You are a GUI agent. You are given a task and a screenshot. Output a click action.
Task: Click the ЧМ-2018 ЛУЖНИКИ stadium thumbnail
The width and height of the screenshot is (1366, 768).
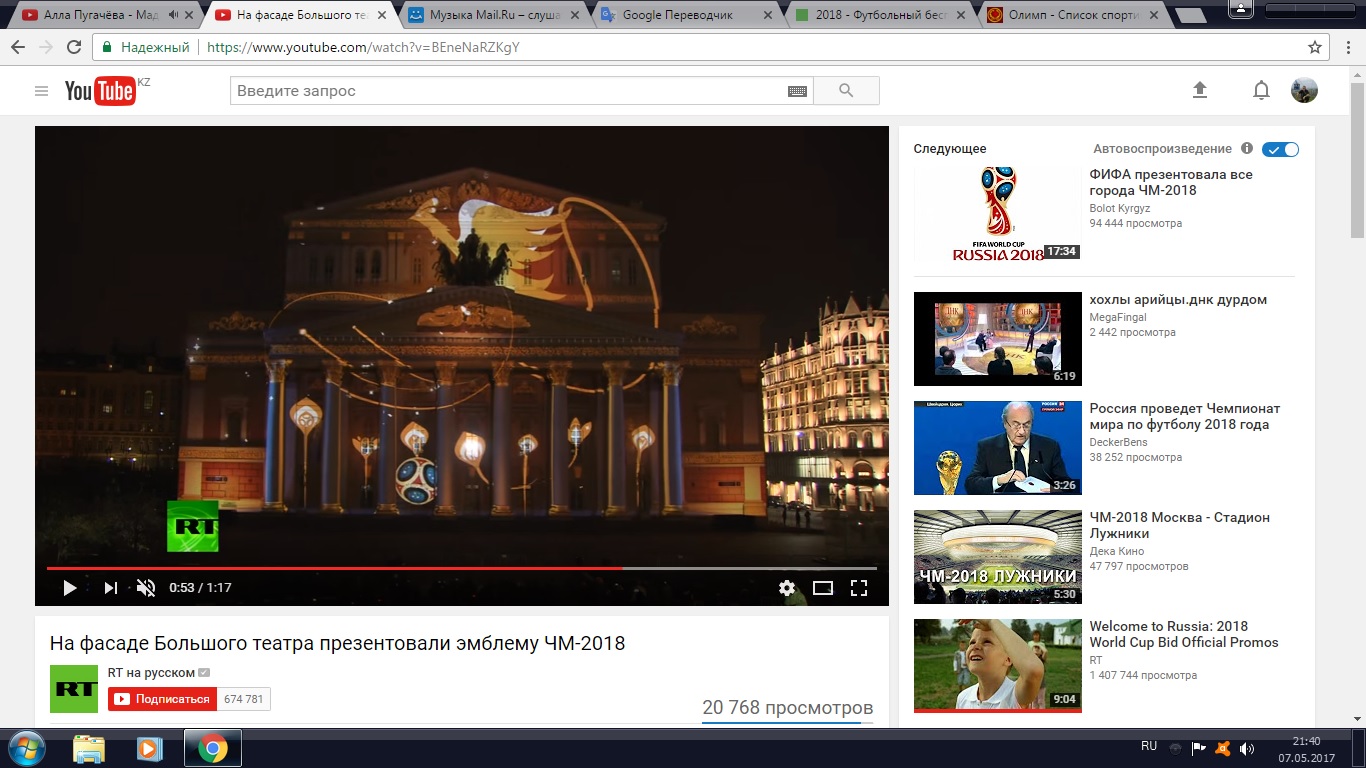(x=998, y=557)
